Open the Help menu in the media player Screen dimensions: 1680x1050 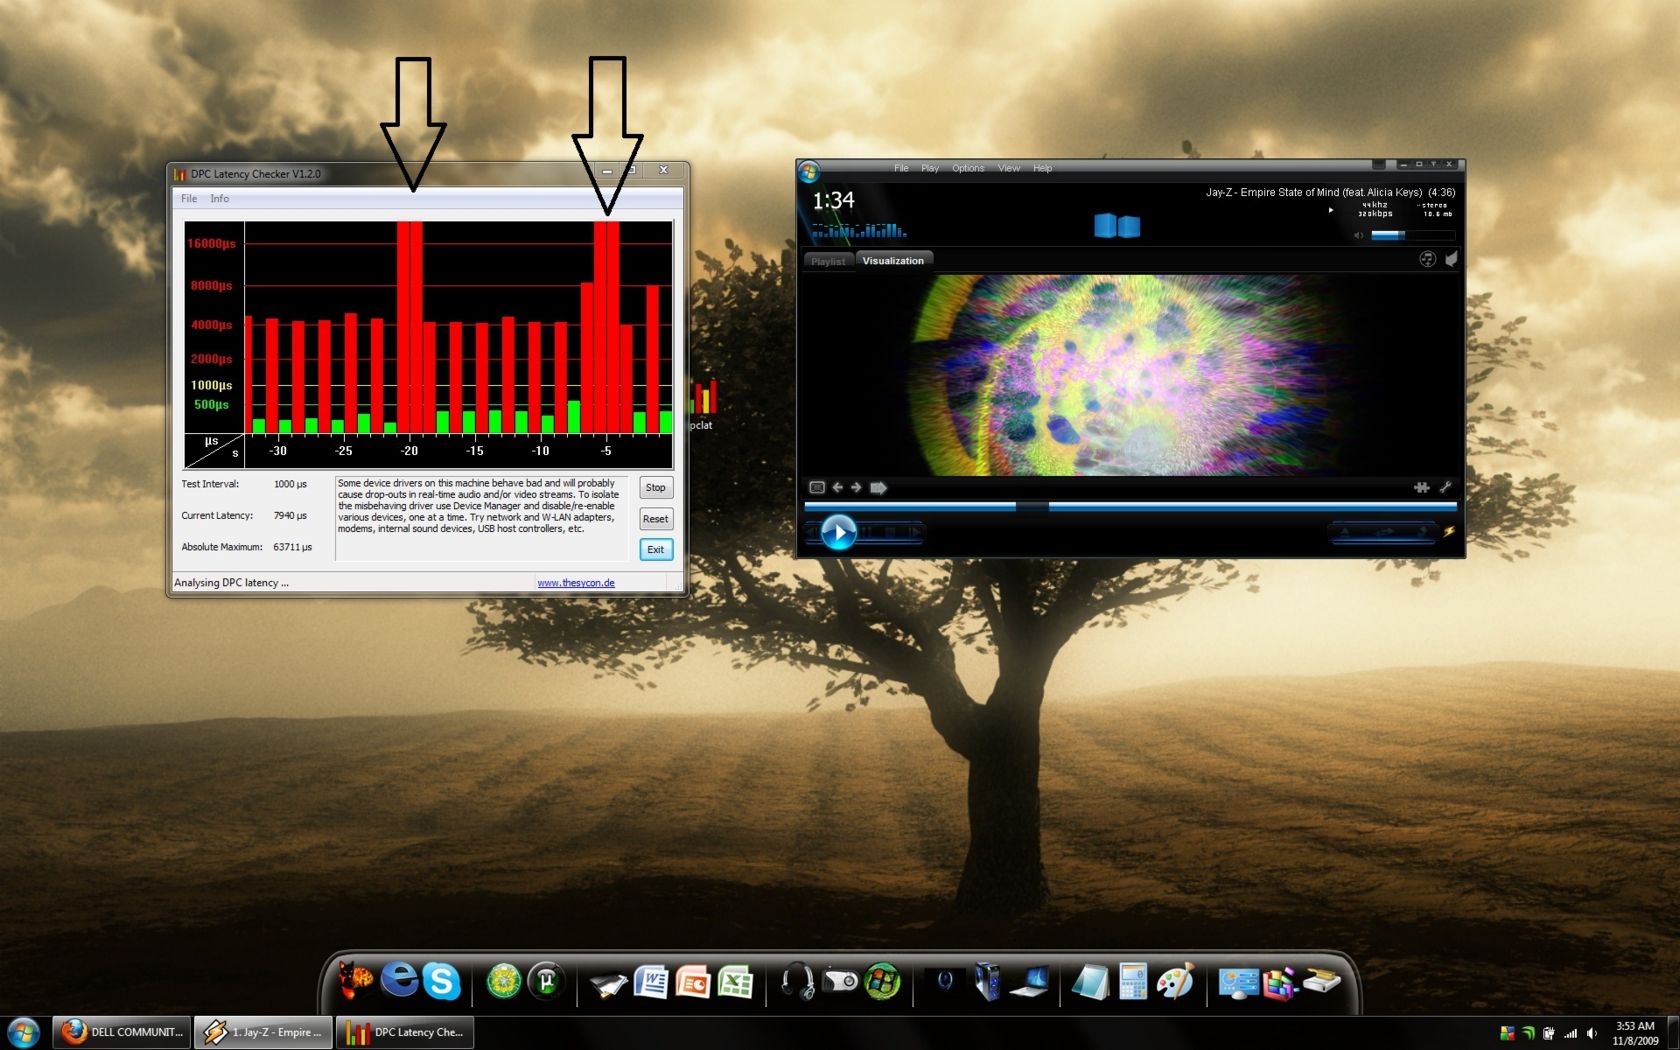click(x=1042, y=168)
